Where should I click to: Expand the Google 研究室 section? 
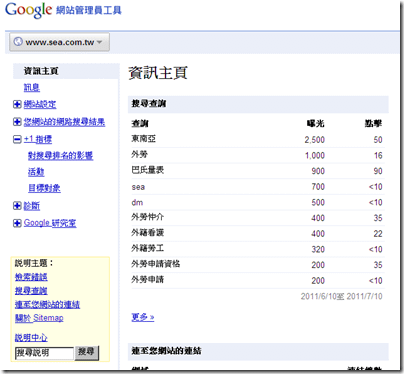(x=17, y=223)
